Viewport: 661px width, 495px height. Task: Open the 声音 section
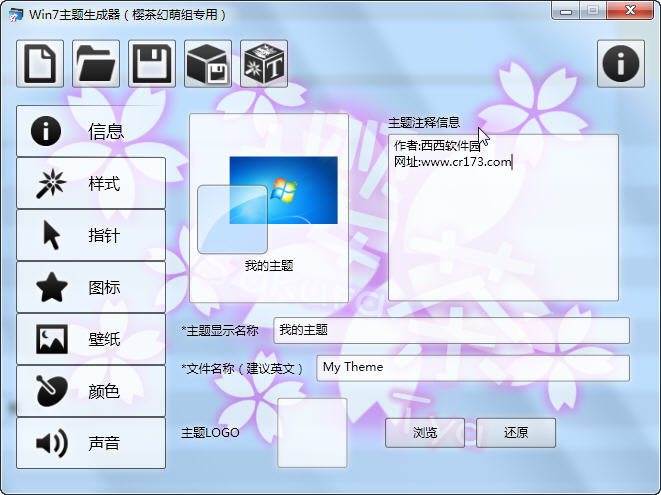(91, 443)
